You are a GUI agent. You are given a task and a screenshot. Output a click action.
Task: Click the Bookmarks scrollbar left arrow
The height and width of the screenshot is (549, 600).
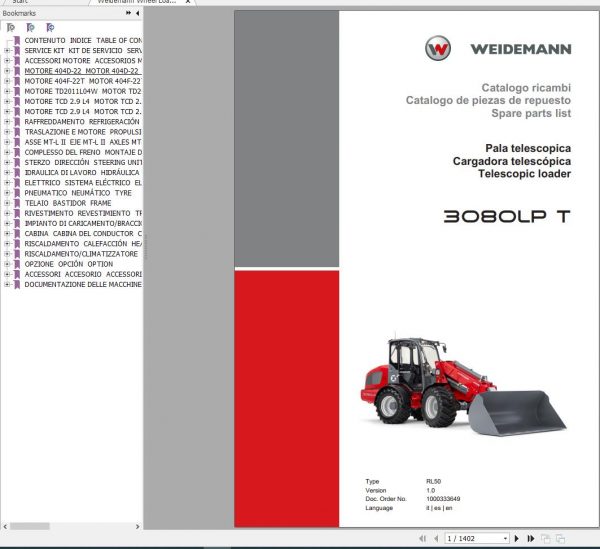pos(5,526)
